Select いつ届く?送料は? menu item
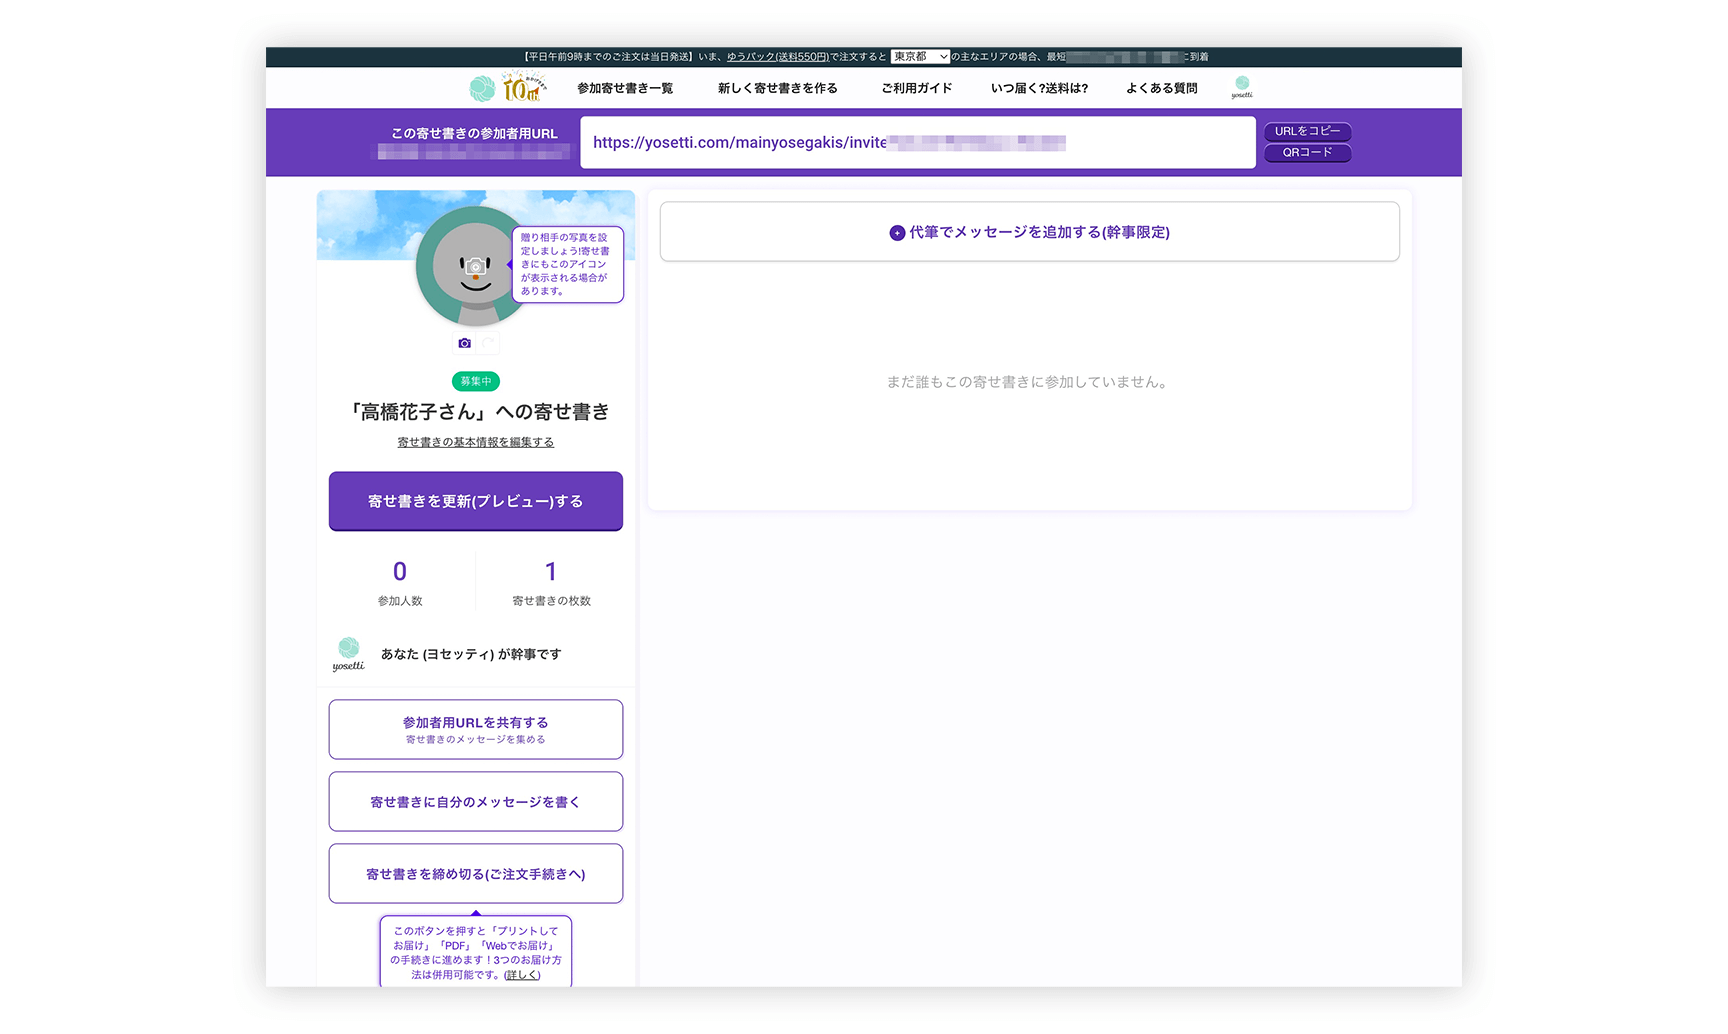 pyautogui.click(x=1039, y=88)
